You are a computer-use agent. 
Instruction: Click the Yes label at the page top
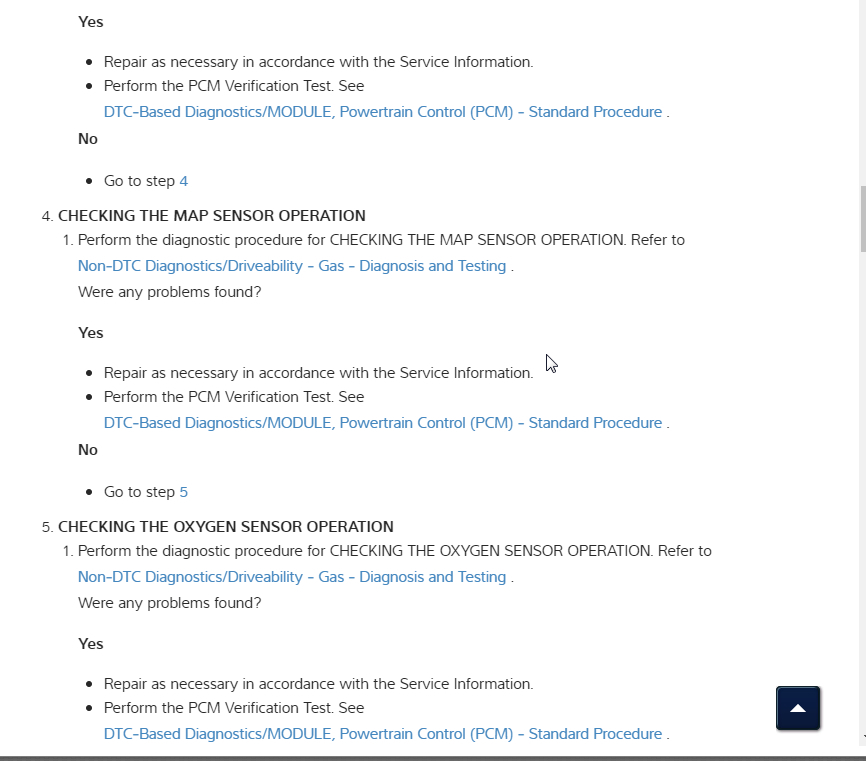pos(91,22)
